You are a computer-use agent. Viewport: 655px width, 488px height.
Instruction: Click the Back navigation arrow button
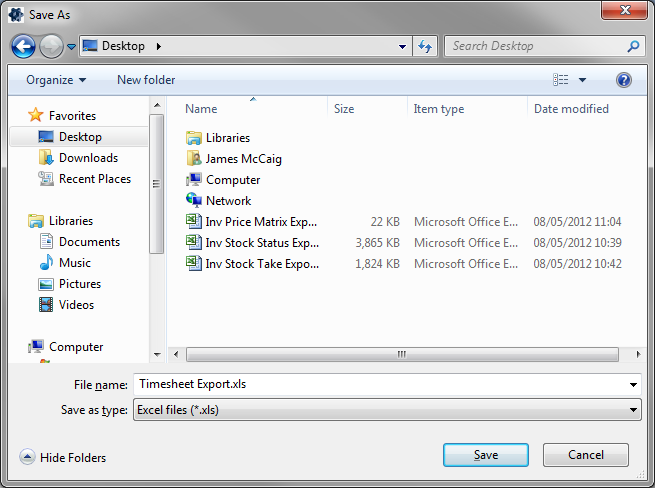[x=24, y=46]
